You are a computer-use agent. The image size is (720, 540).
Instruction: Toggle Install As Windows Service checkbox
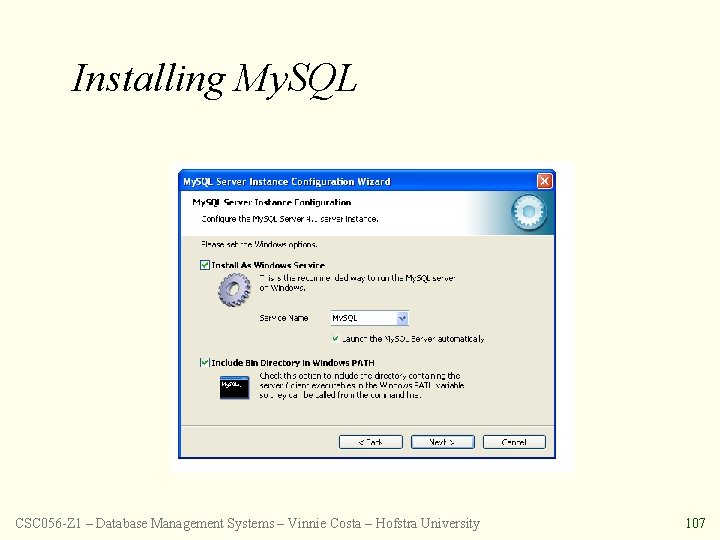pyautogui.click(x=205, y=265)
